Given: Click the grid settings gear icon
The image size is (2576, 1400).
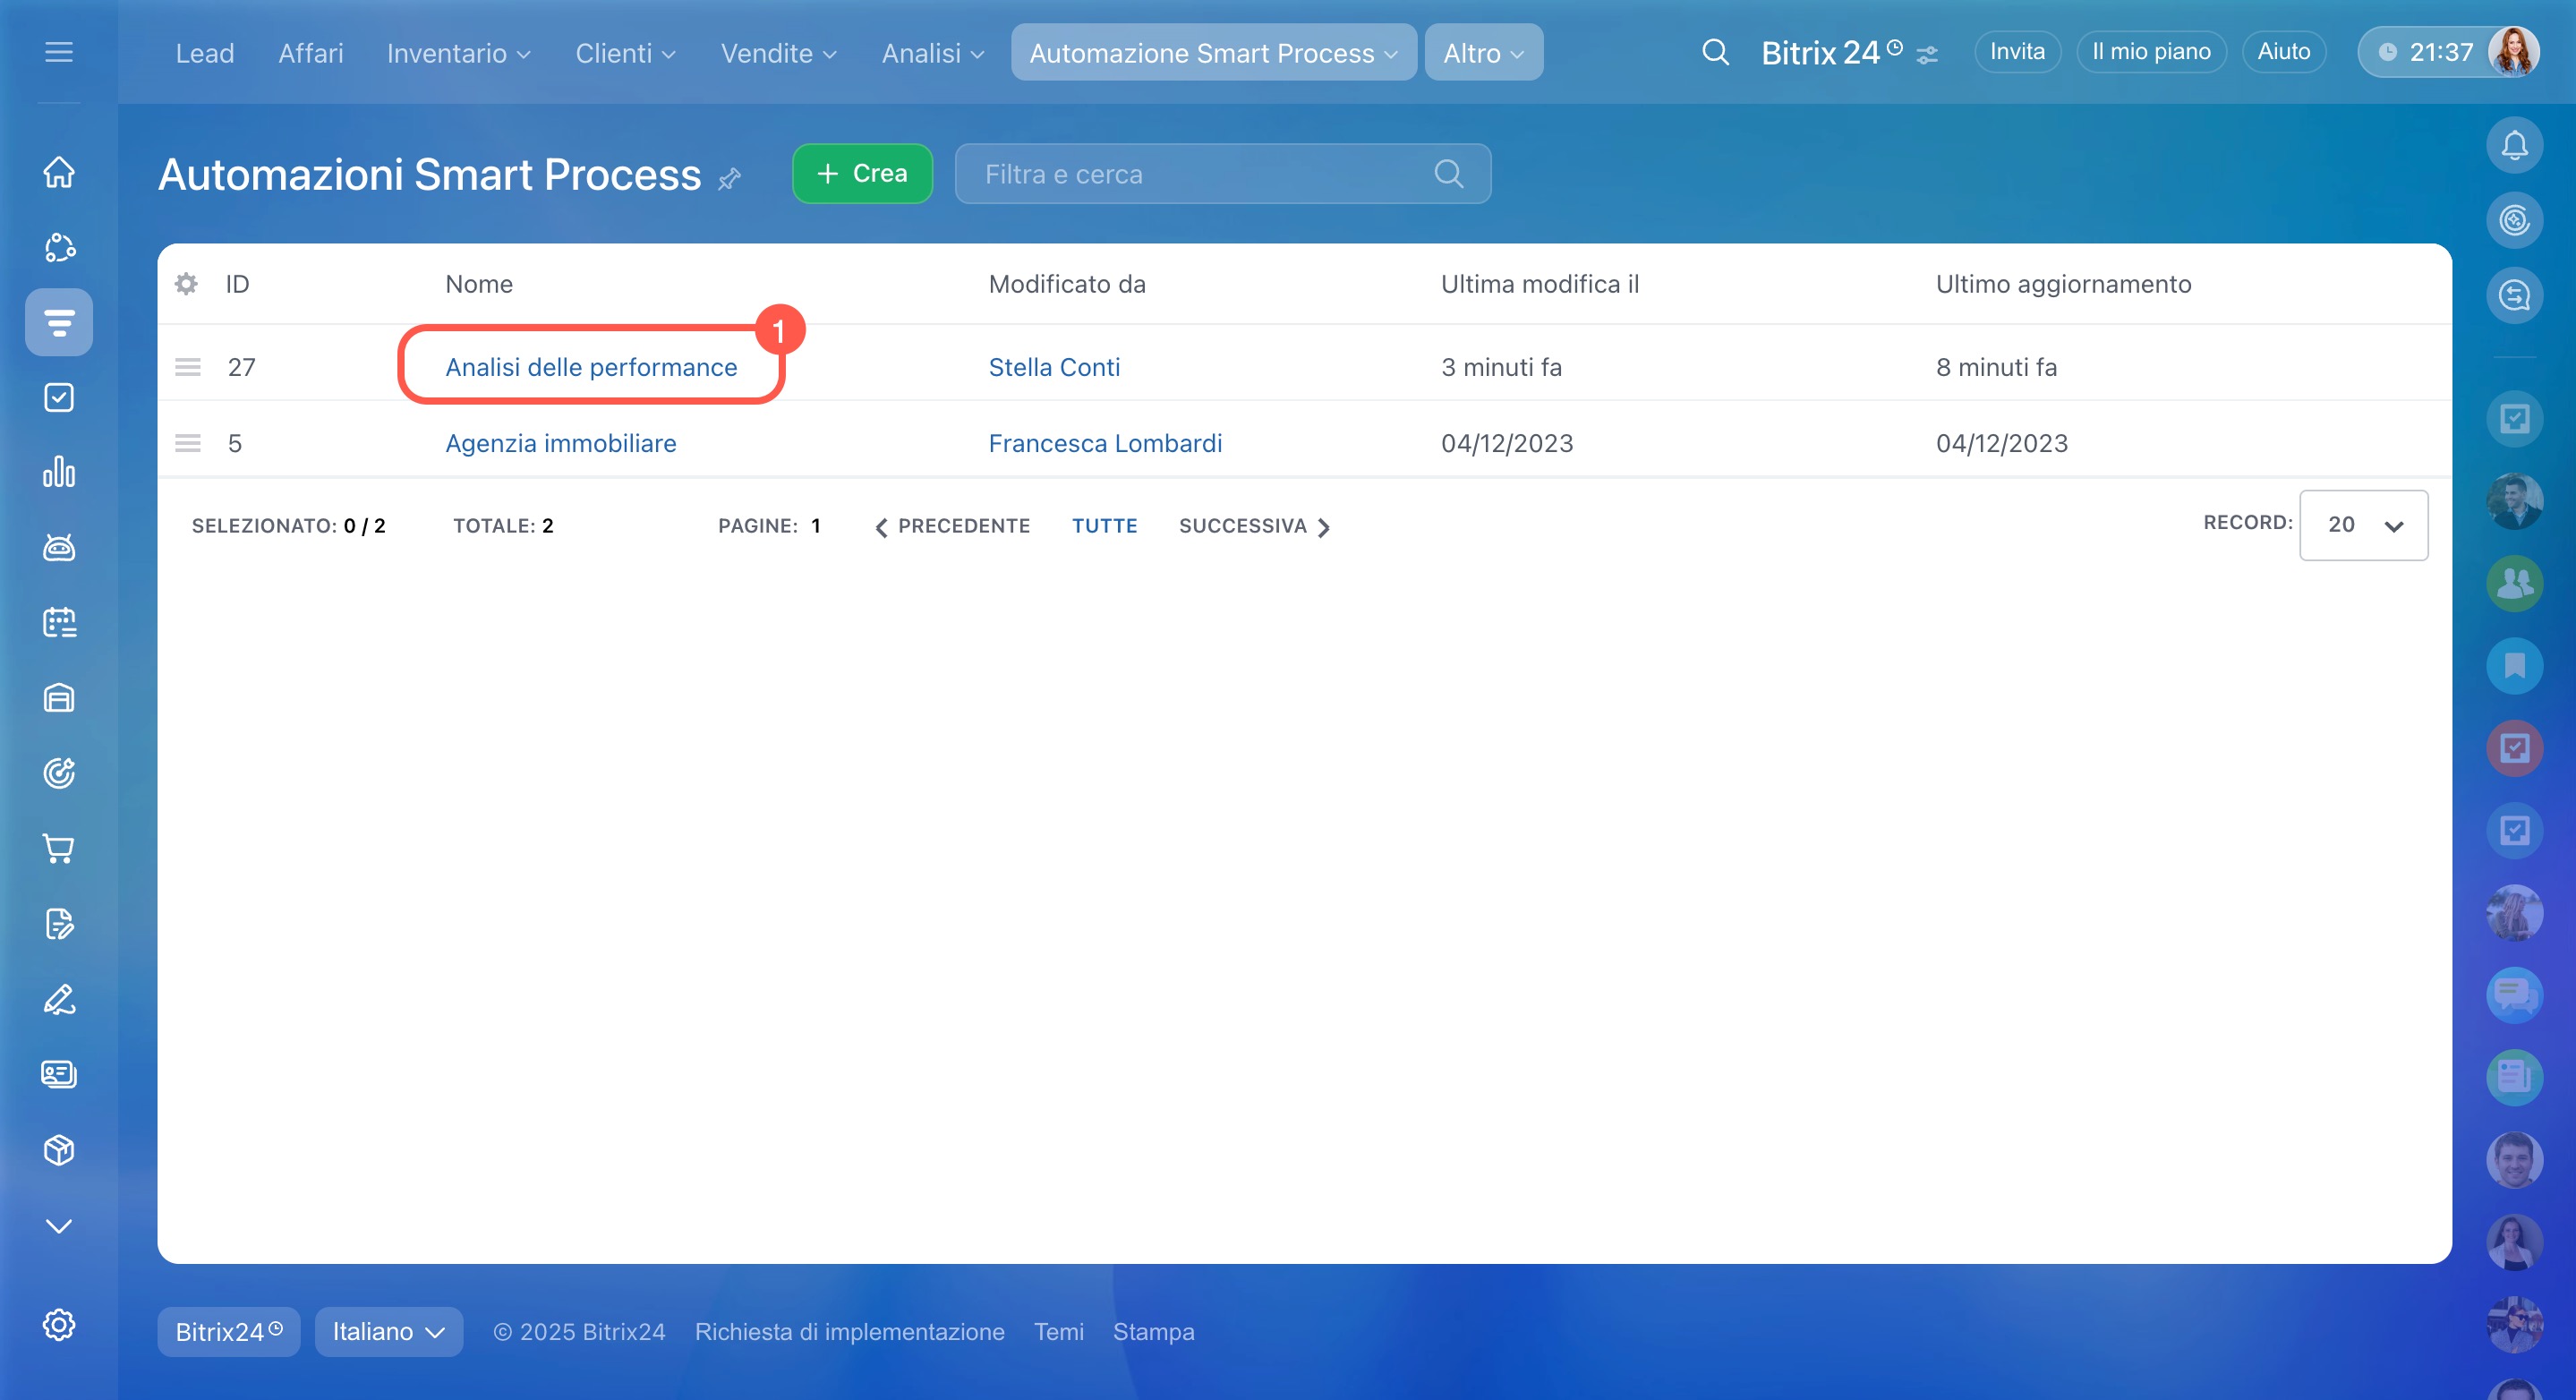Looking at the screenshot, I should click(x=186, y=284).
